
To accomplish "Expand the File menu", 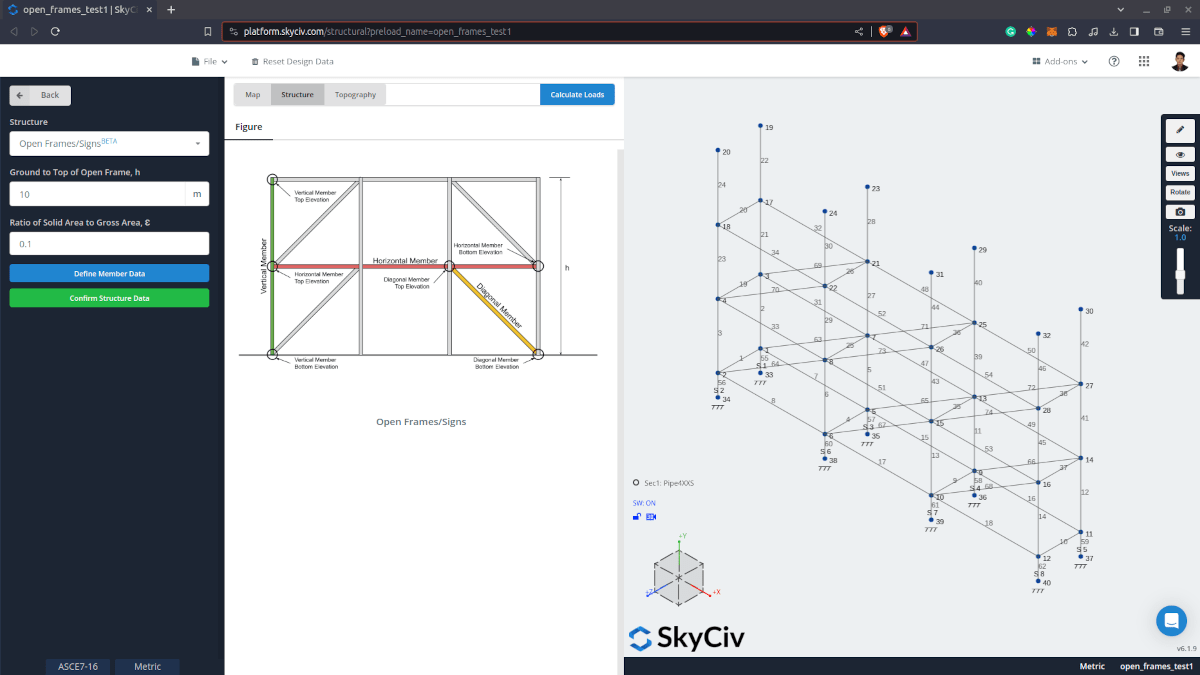I will [209, 61].
